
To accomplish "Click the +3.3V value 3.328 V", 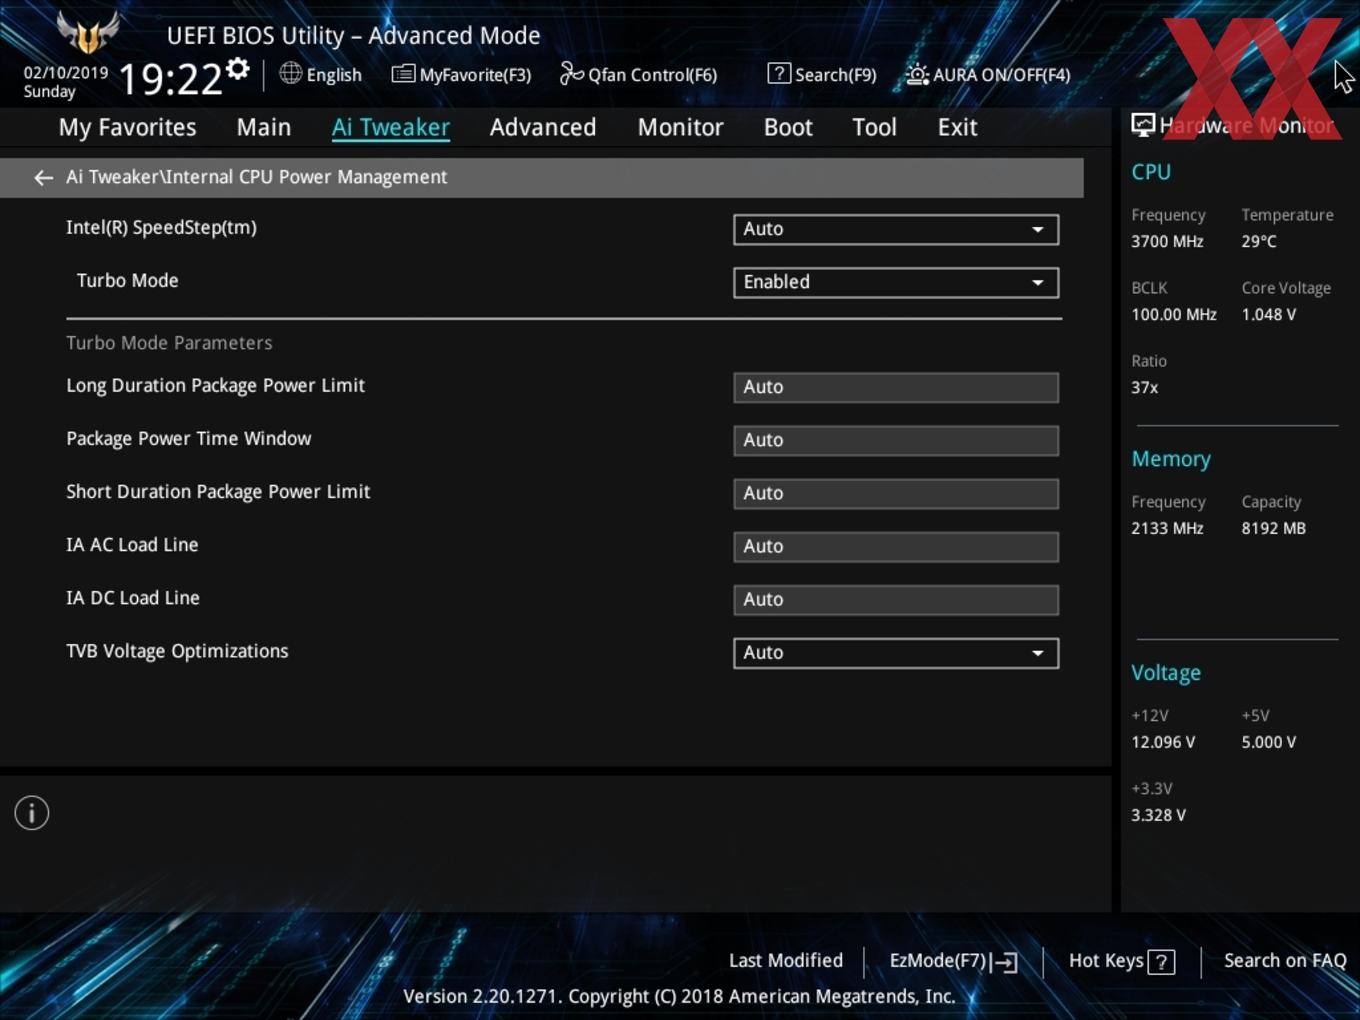I will [1158, 816].
